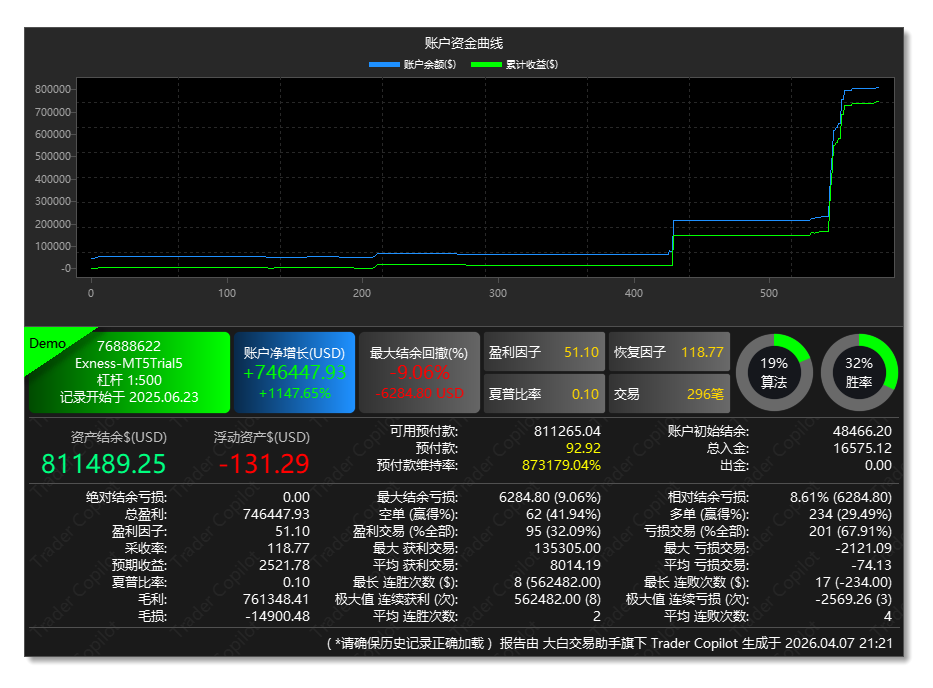Click the 19% 算法 donut gauge
933x688 pixels.
(774, 372)
